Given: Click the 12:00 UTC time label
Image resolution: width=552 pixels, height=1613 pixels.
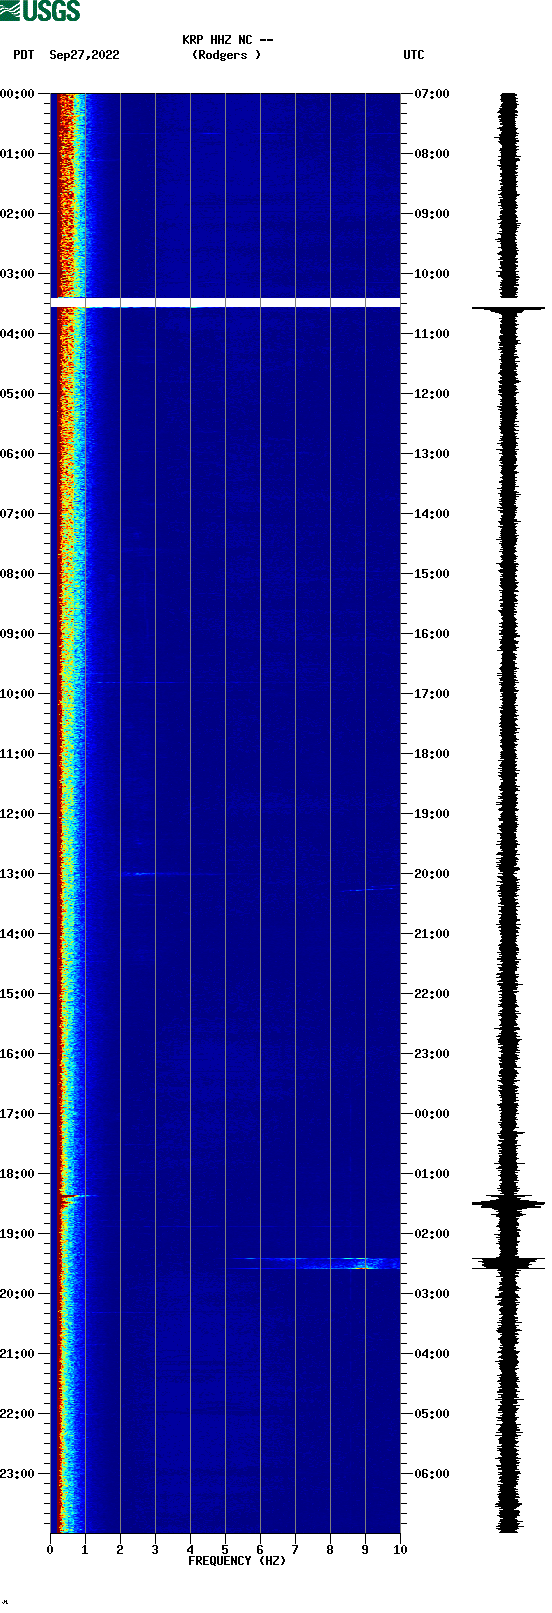Looking at the screenshot, I should coord(432,394).
